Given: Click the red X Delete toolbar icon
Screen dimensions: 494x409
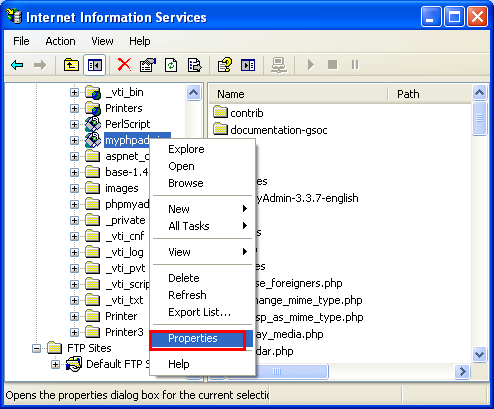Looking at the screenshot, I should pyautogui.click(x=124, y=65).
